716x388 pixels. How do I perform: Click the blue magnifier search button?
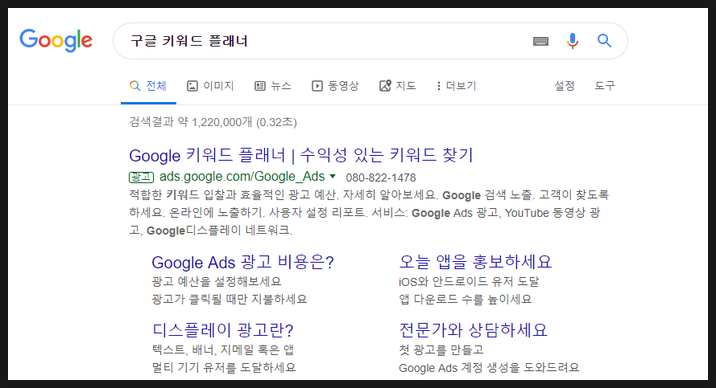point(604,41)
